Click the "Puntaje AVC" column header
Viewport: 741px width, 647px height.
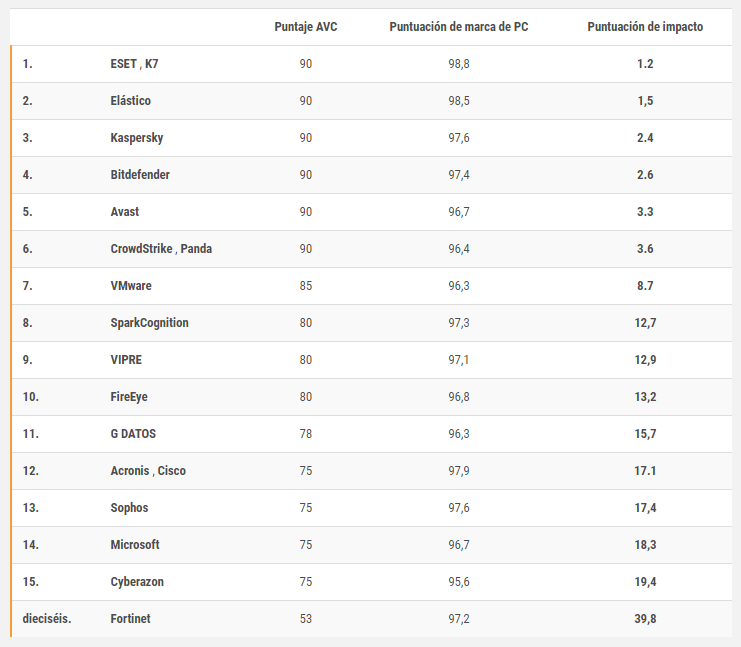305,27
